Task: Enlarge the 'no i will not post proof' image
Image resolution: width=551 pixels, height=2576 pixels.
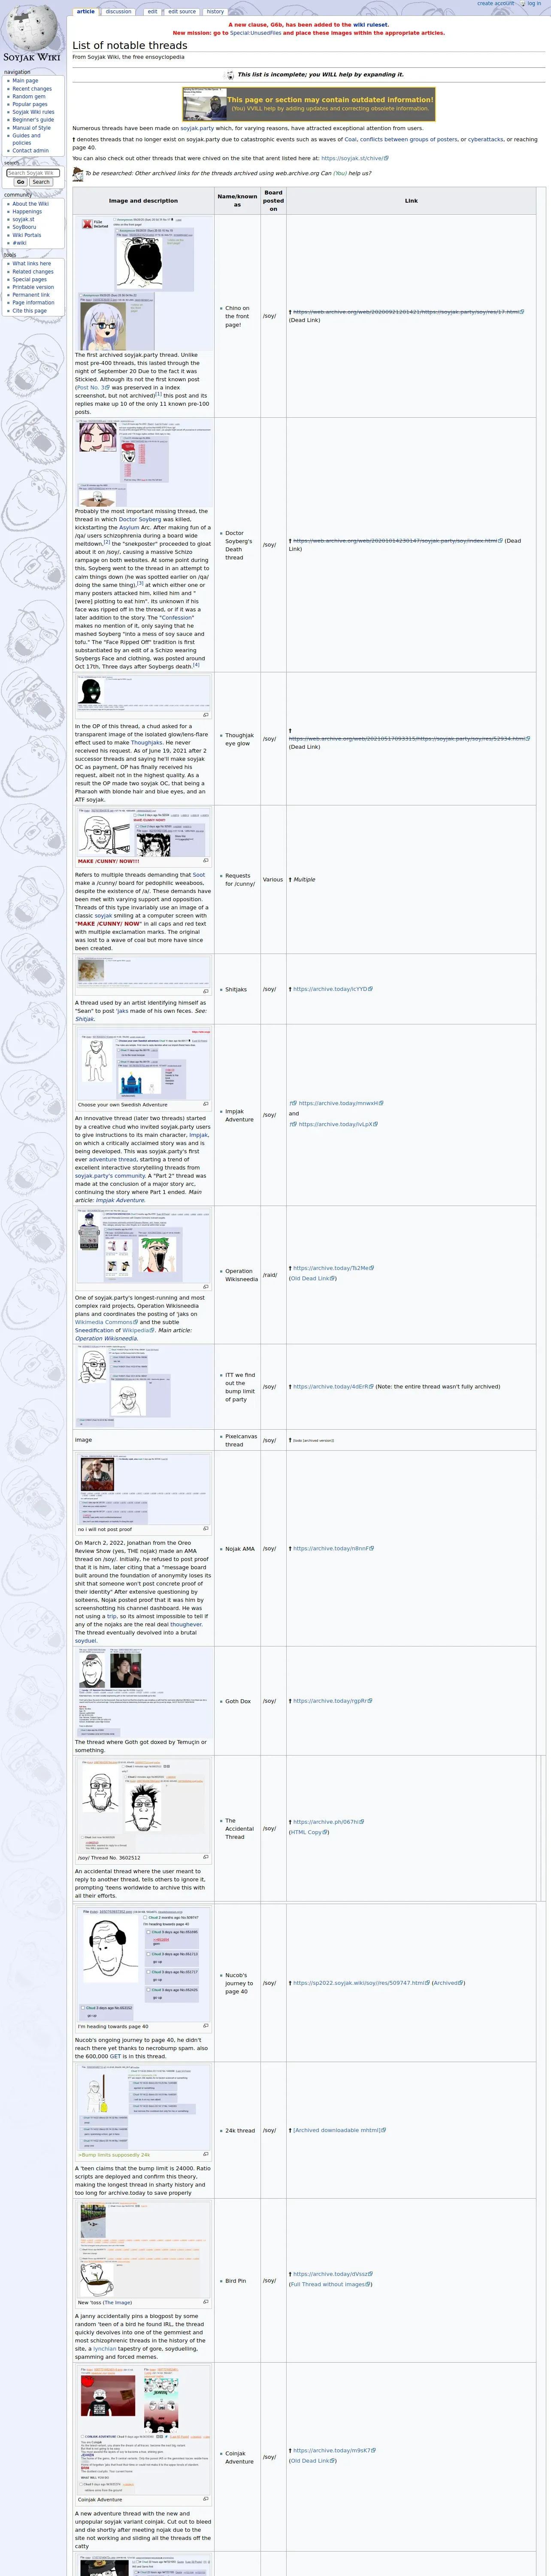Action: point(206,1528)
